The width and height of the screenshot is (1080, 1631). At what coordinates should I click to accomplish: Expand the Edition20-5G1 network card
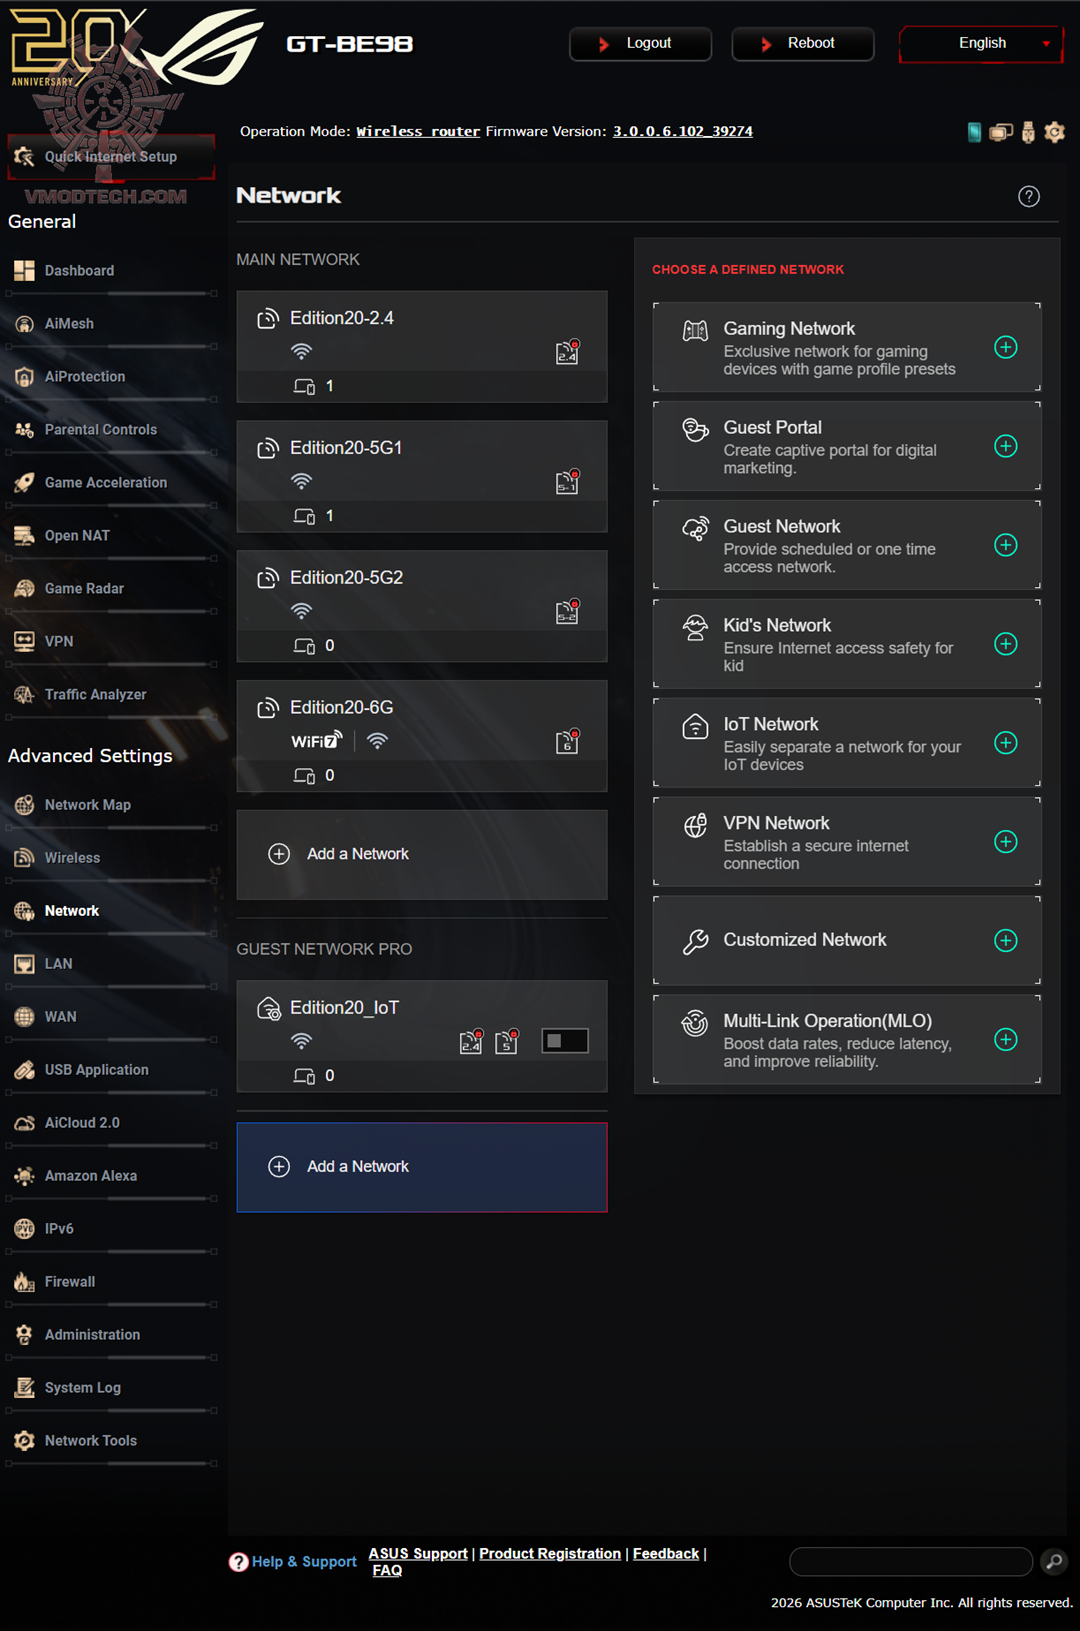(x=422, y=476)
